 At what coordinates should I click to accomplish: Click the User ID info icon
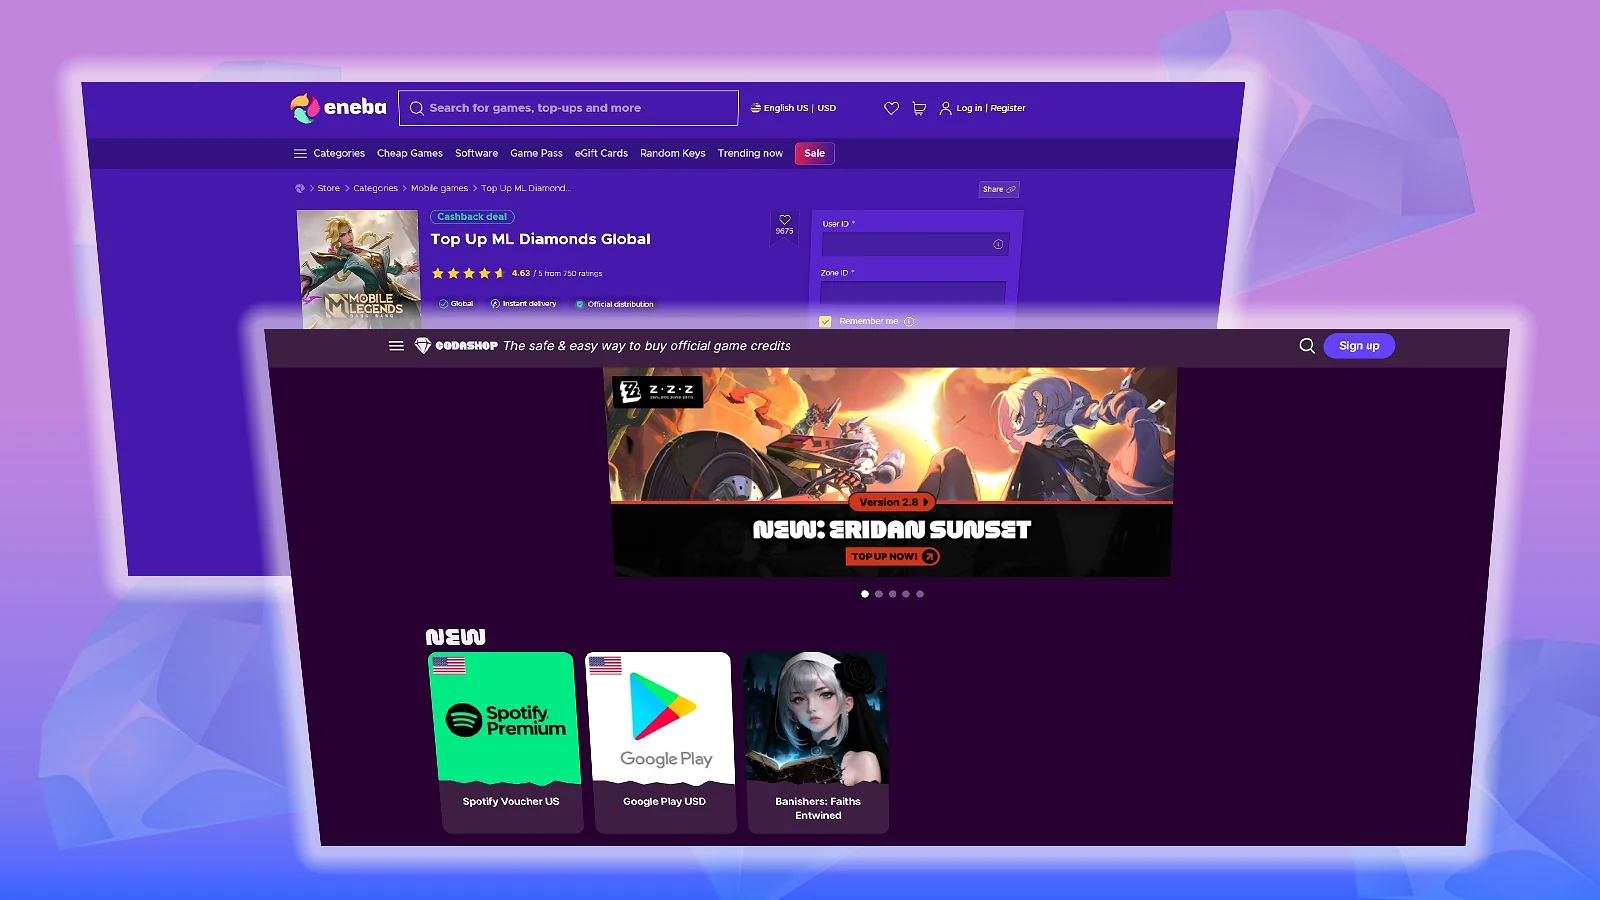tap(998, 244)
